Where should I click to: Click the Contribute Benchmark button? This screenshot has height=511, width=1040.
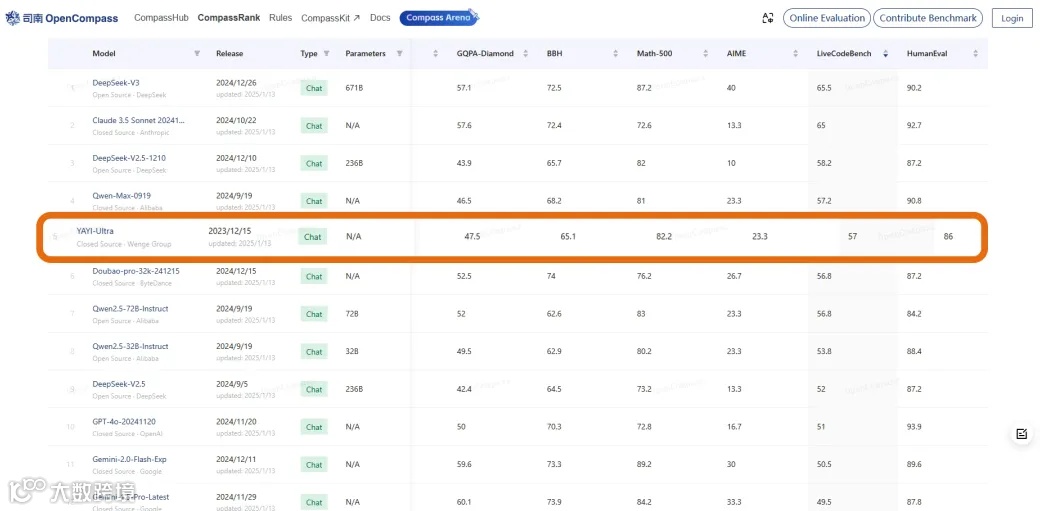coord(928,19)
